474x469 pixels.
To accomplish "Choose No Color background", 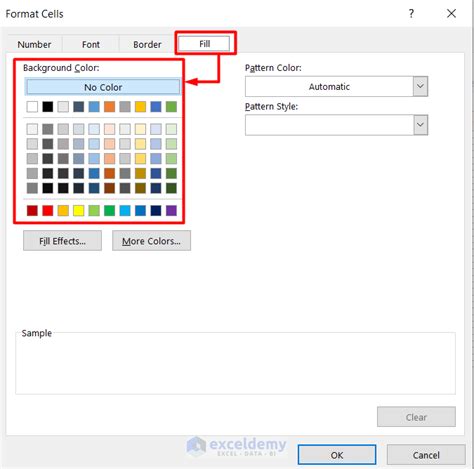I will tap(103, 87).
